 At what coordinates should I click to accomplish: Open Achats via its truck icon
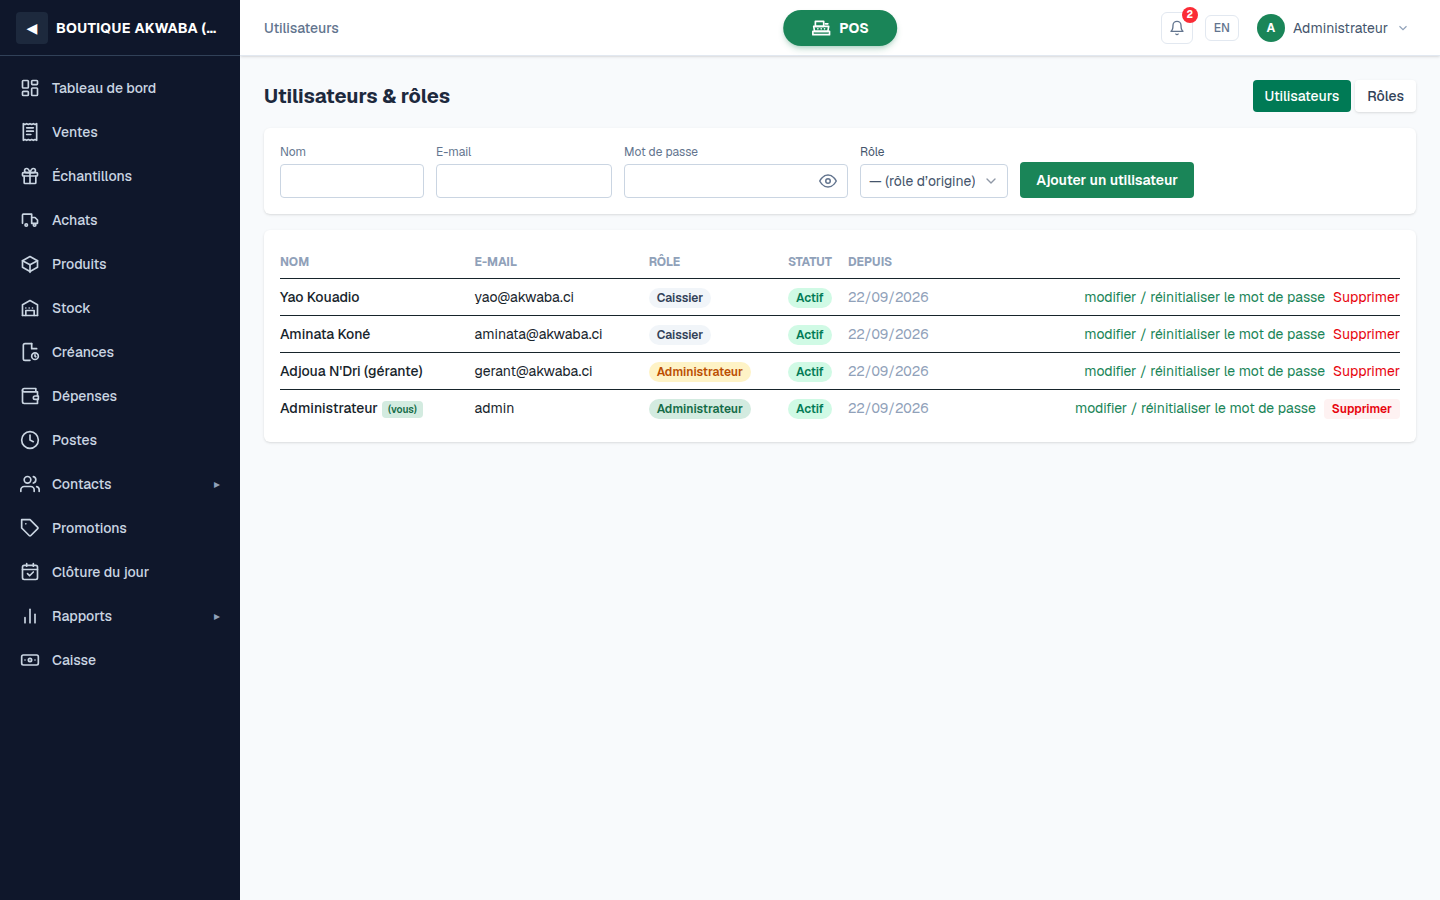pos(30,220)
